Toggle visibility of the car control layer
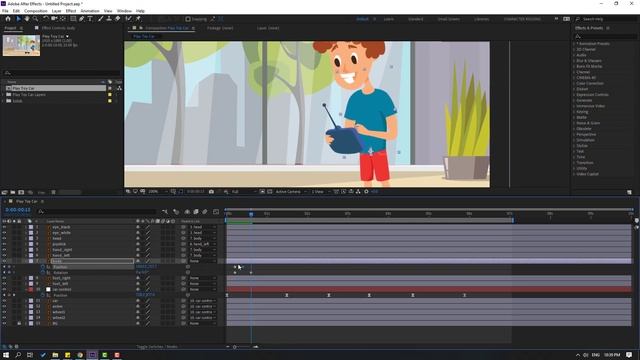The image size is (640, 360). tap(4, 289)
